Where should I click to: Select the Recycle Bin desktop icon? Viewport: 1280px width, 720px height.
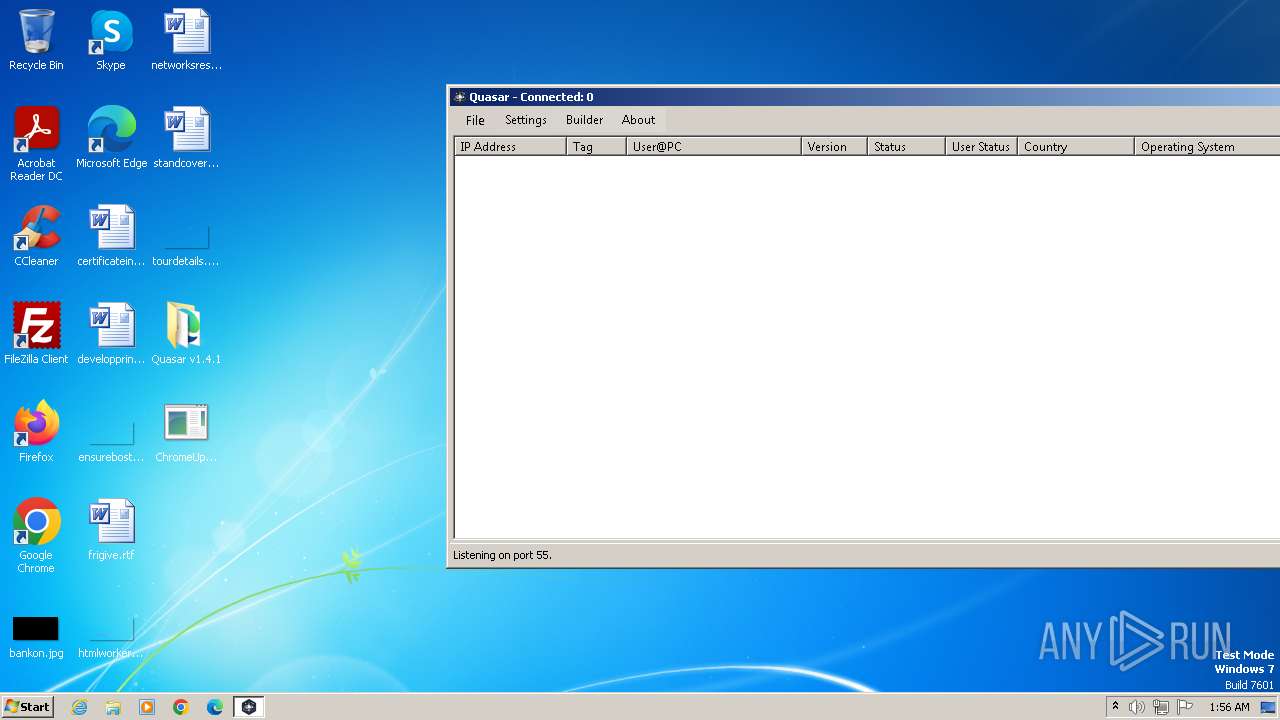coord(36,40)
